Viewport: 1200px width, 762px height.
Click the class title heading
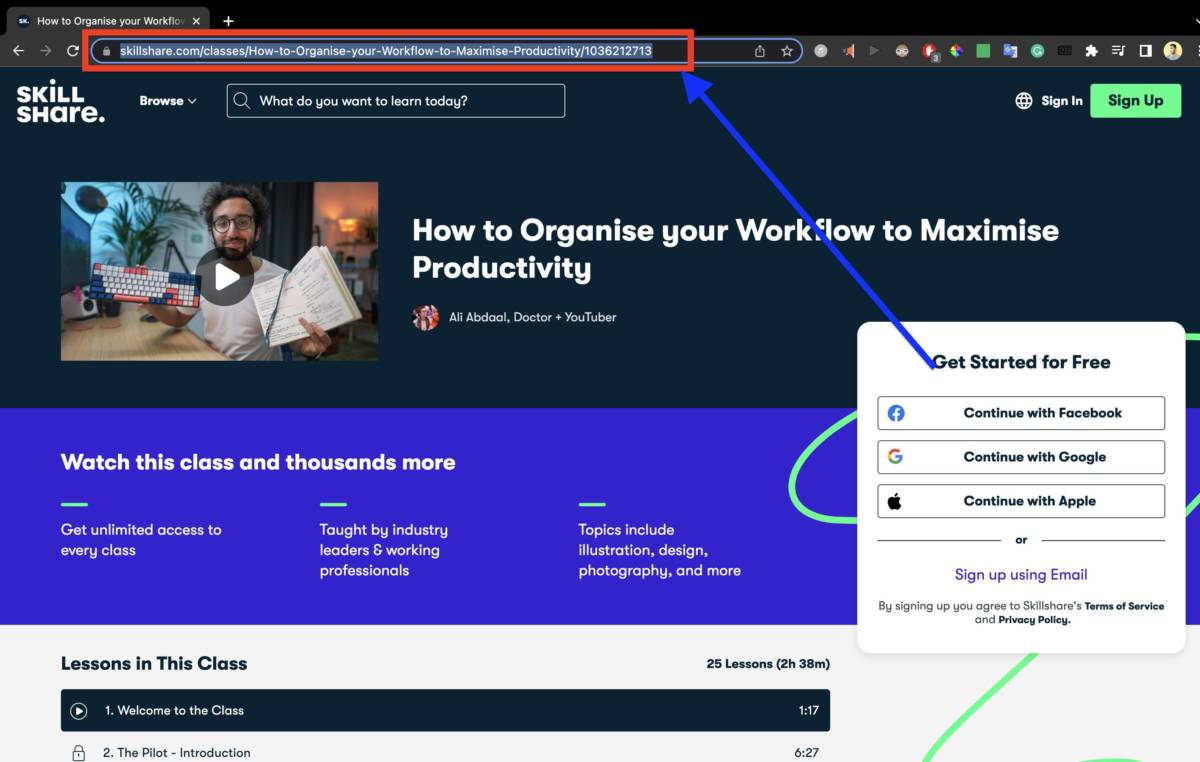[735, 249]
